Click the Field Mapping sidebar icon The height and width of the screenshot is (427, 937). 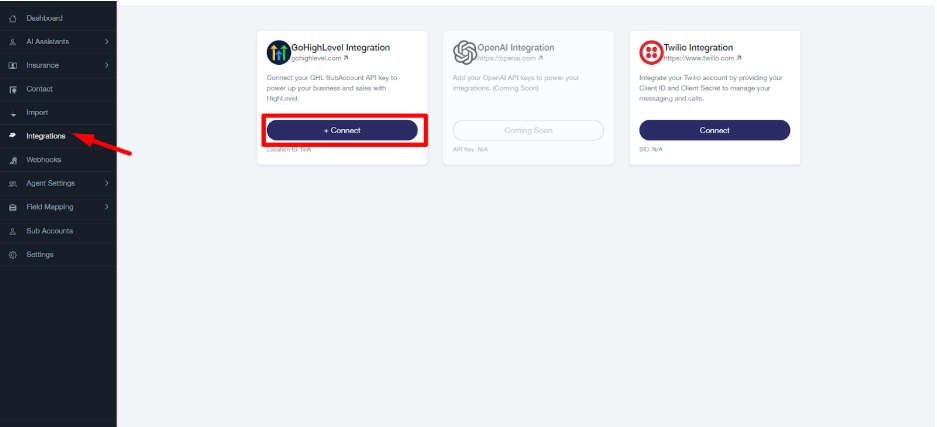13,207
